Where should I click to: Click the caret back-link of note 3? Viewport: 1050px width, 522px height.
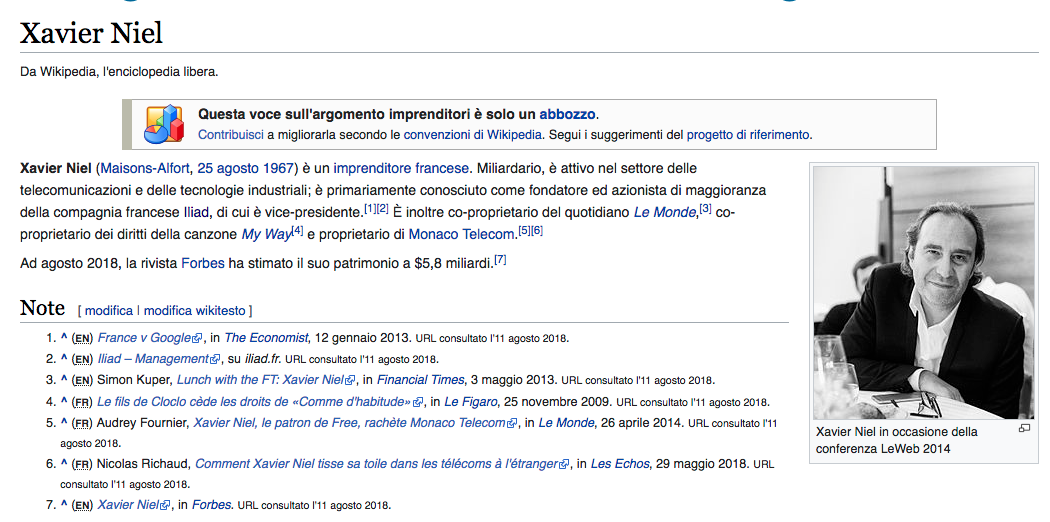pos(64,380)
